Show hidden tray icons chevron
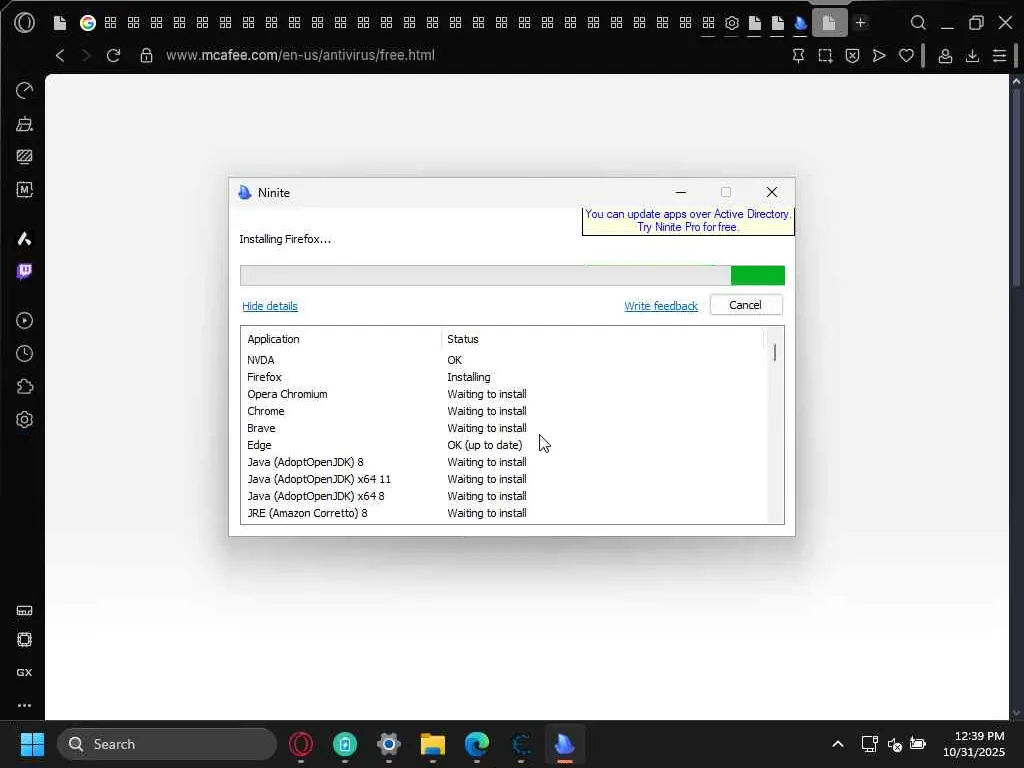Viewport: 1024px width, 768px height. (x=838, y=744)
